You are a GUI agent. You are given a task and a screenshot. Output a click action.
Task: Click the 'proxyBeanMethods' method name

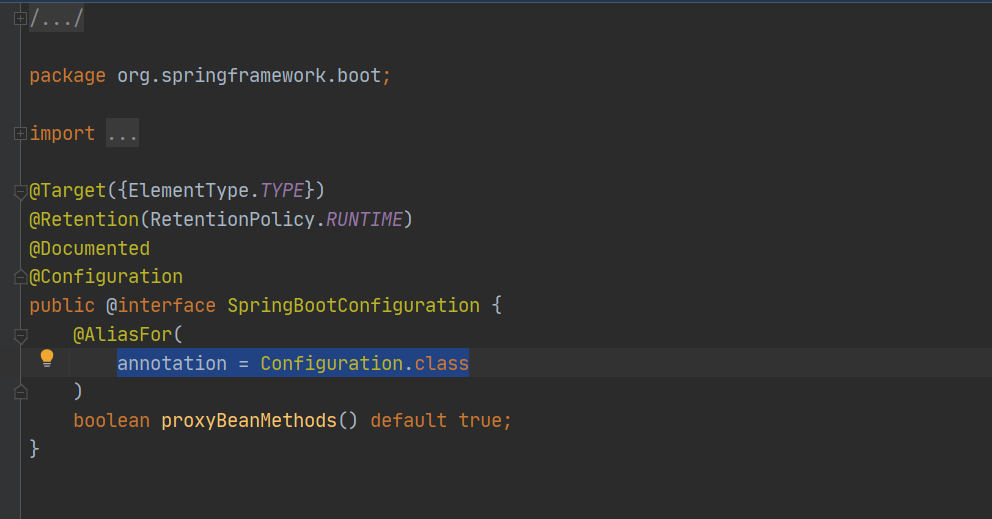click(x=249, y=421)
